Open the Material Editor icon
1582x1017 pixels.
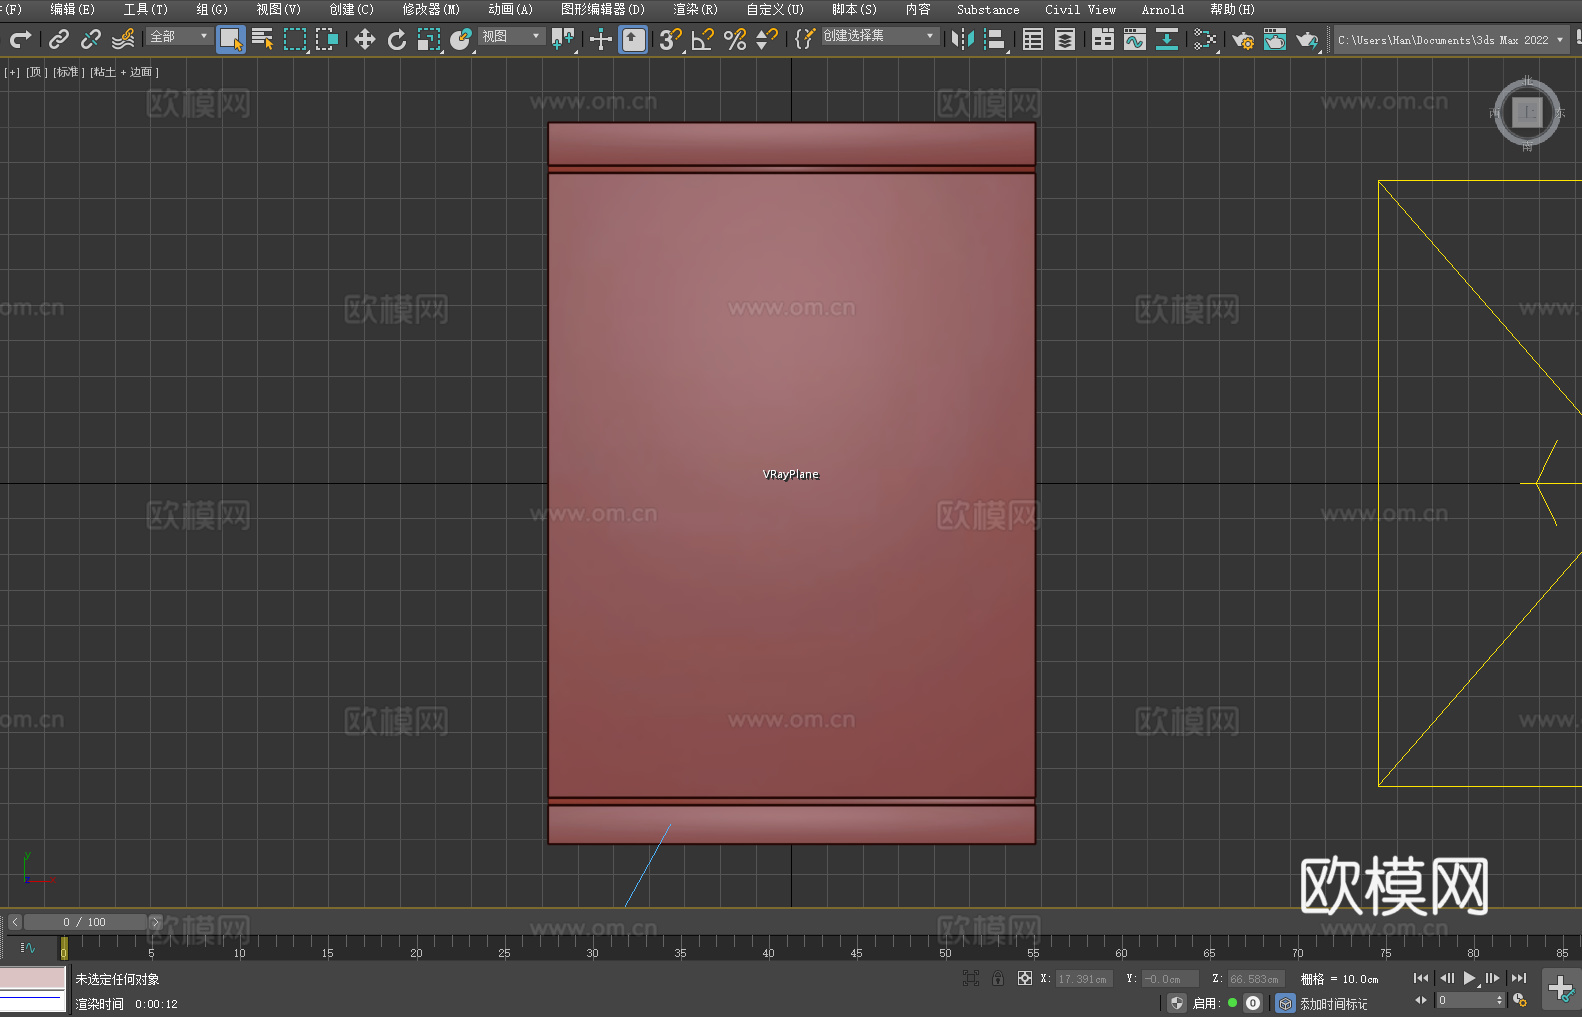1205,39
